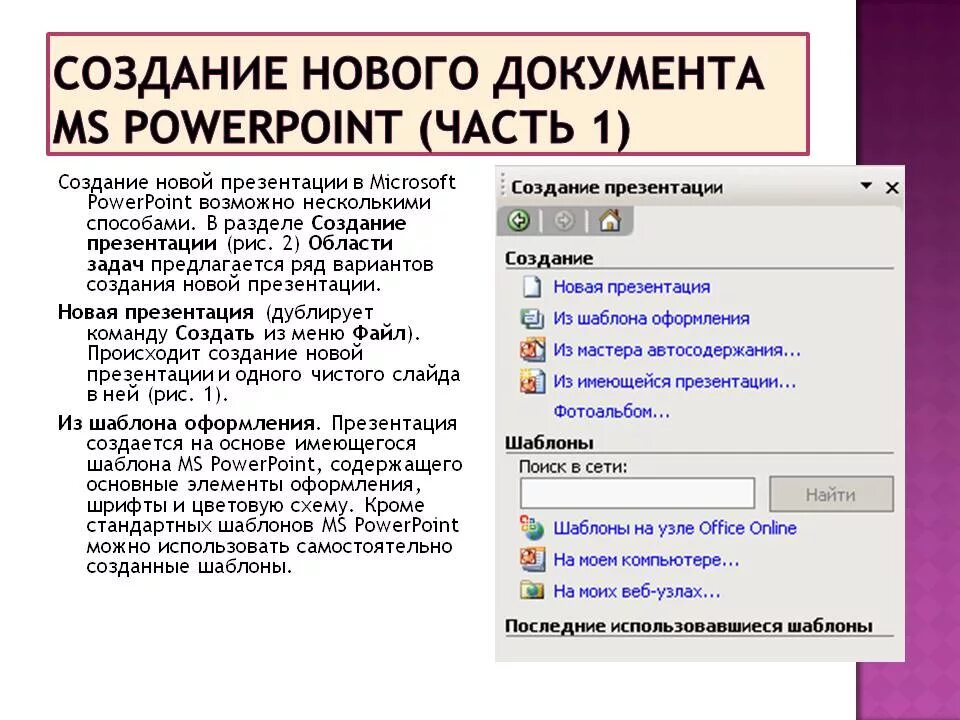Choose Из шаблона оформления link
The width and height of the screenshot is (960, 720).
(651, 318)
